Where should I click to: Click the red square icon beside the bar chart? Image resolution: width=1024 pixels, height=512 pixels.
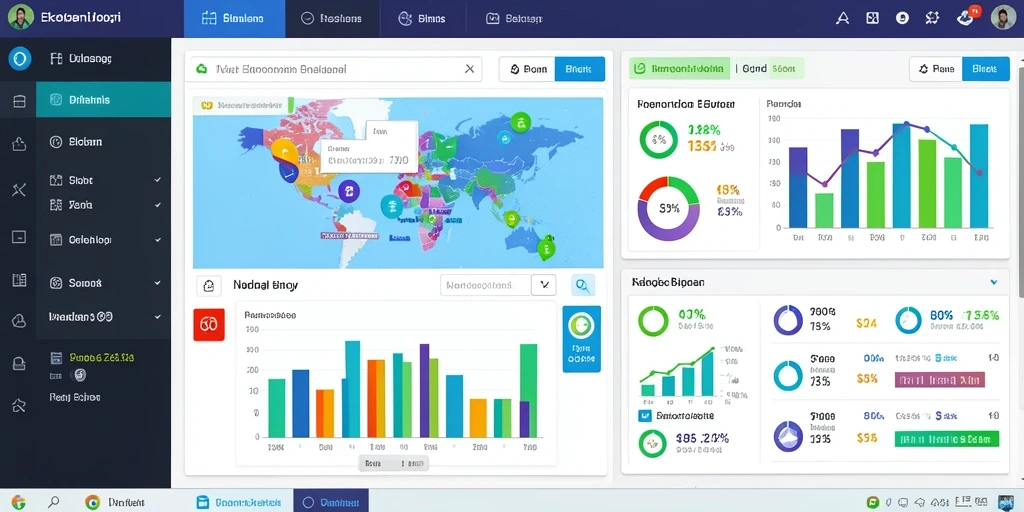click(x=209, y=325)
